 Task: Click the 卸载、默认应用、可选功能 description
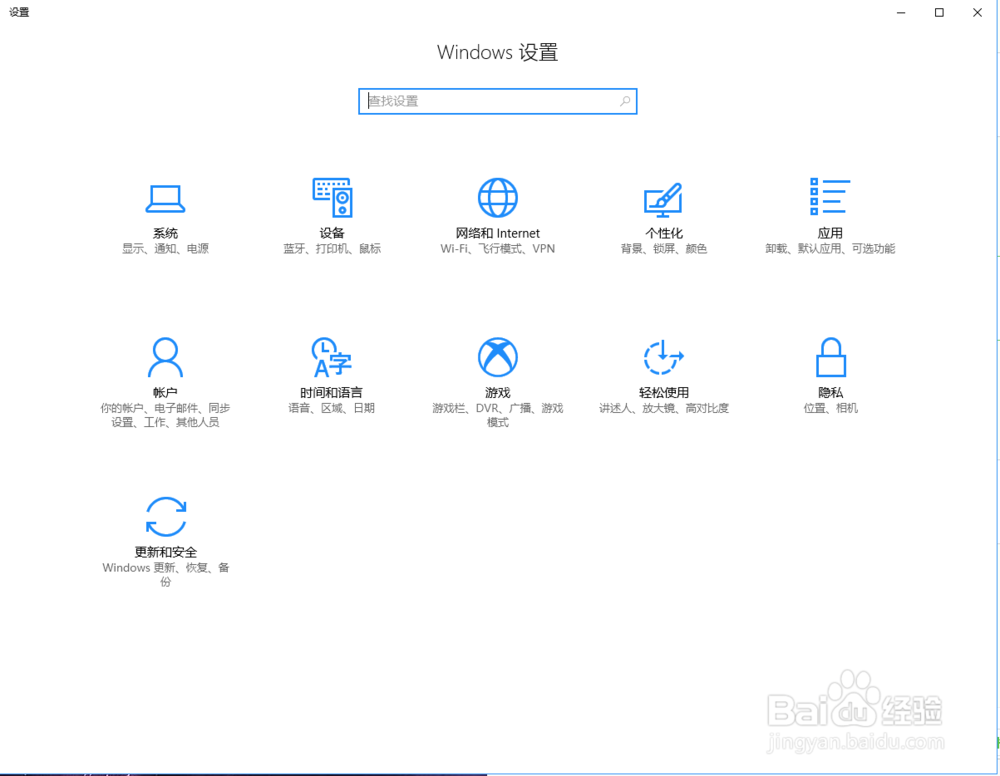(x=830, y=249)
